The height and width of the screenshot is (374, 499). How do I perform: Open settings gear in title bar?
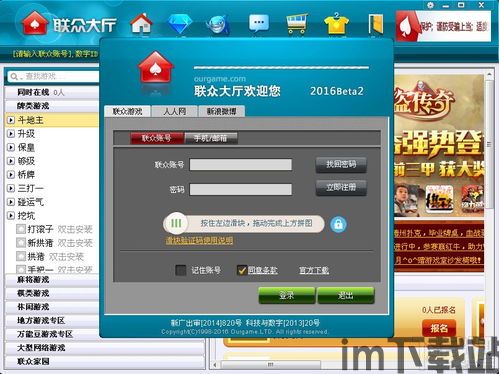click(430, 5)
